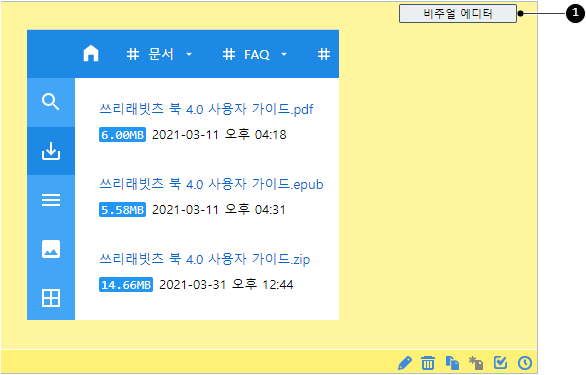Copy using the duplicate pages icon
The width and height of the screenshot is (586, 375).
pyautogui.click(x=452, y=363)
